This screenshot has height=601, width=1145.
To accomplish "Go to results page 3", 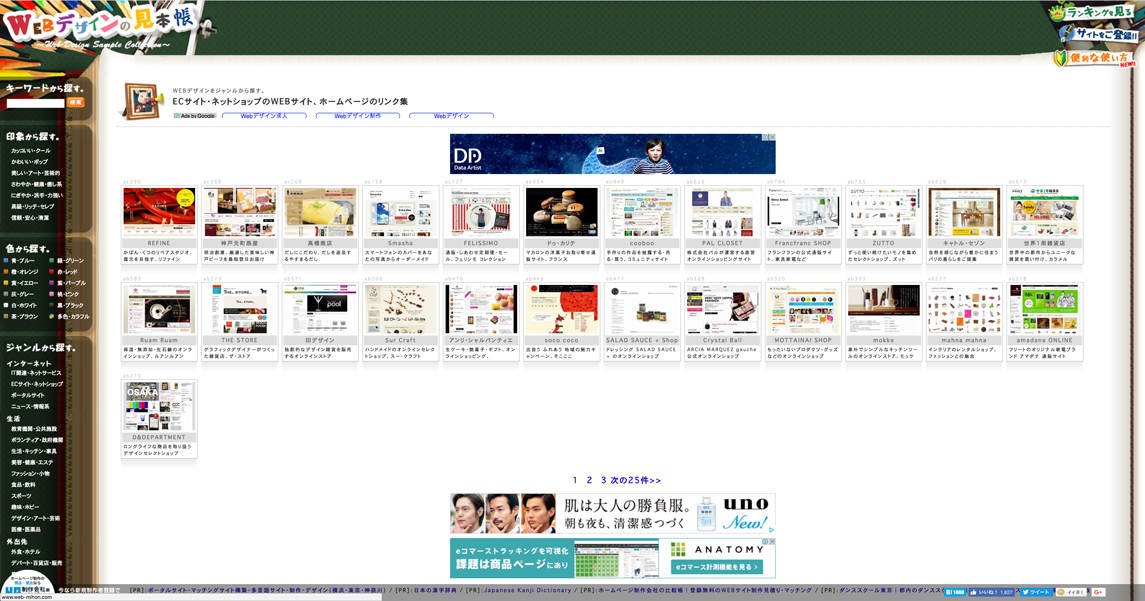I will point(603,481).
